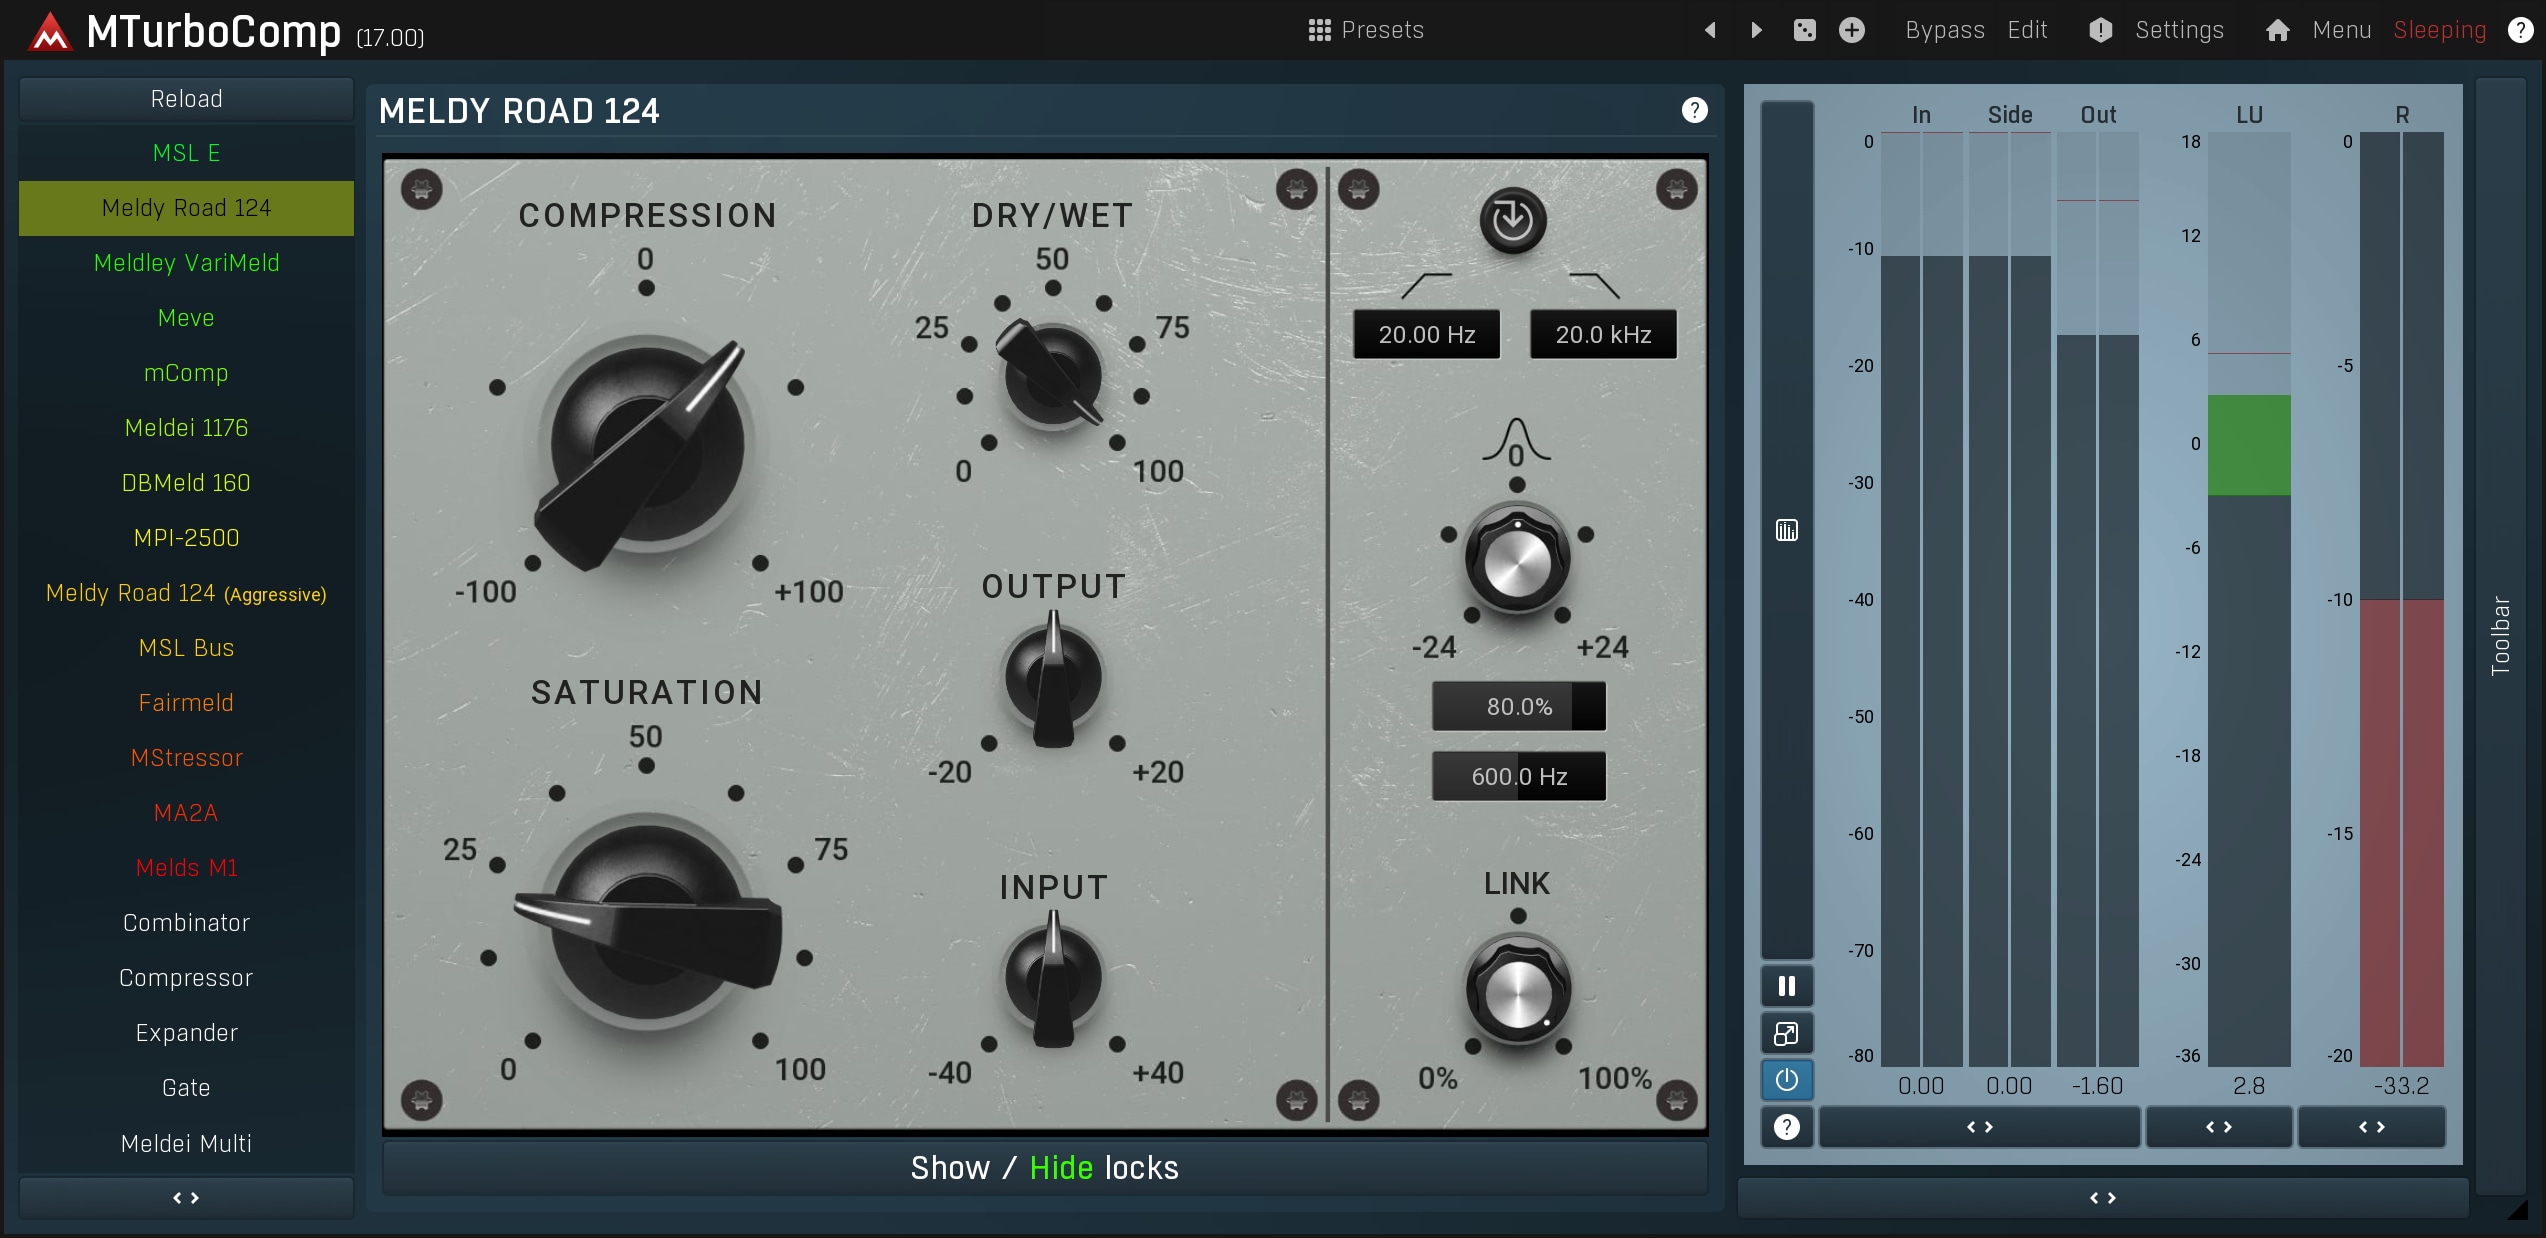
Task: Click the add preset plus icon
Action: tap(1851, 30)
